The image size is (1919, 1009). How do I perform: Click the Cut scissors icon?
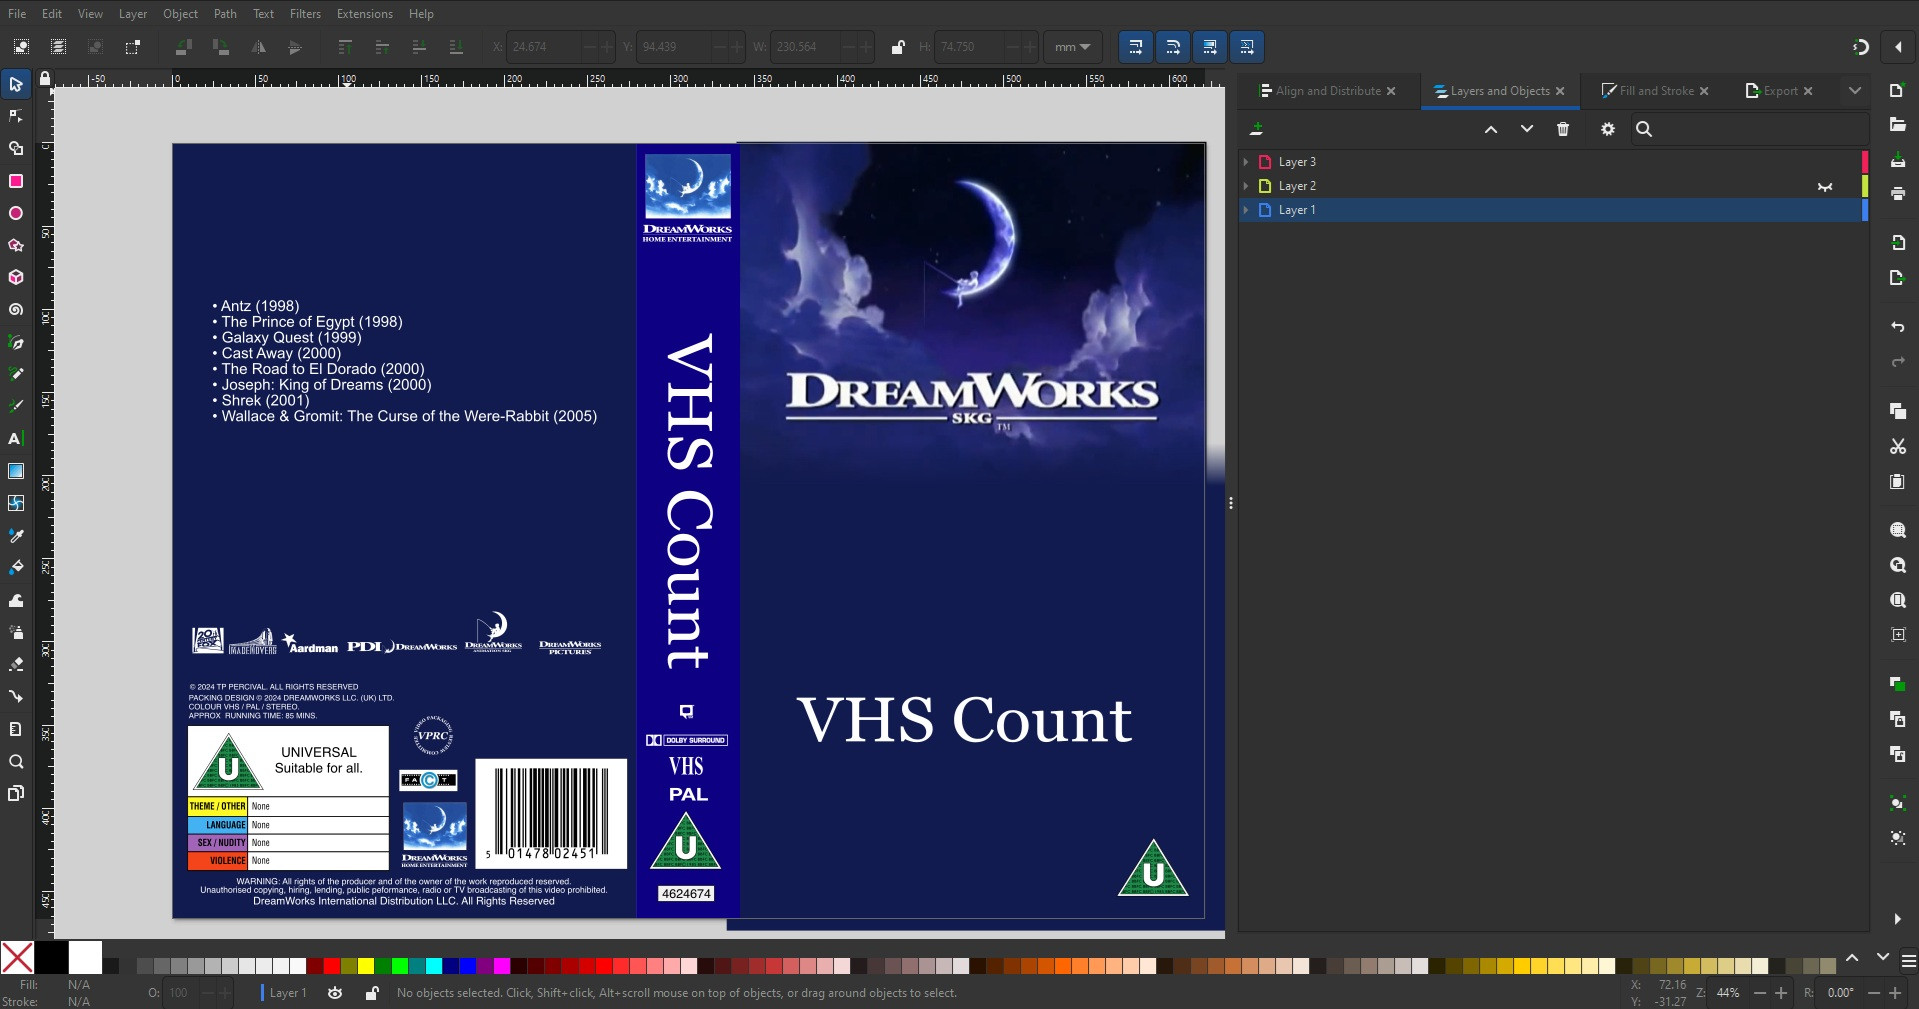1897,446
